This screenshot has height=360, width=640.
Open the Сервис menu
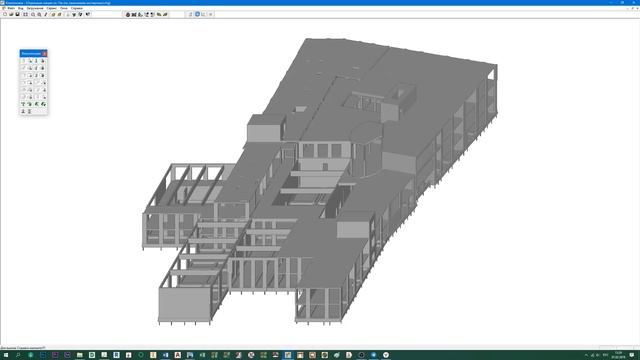(52, 8)
